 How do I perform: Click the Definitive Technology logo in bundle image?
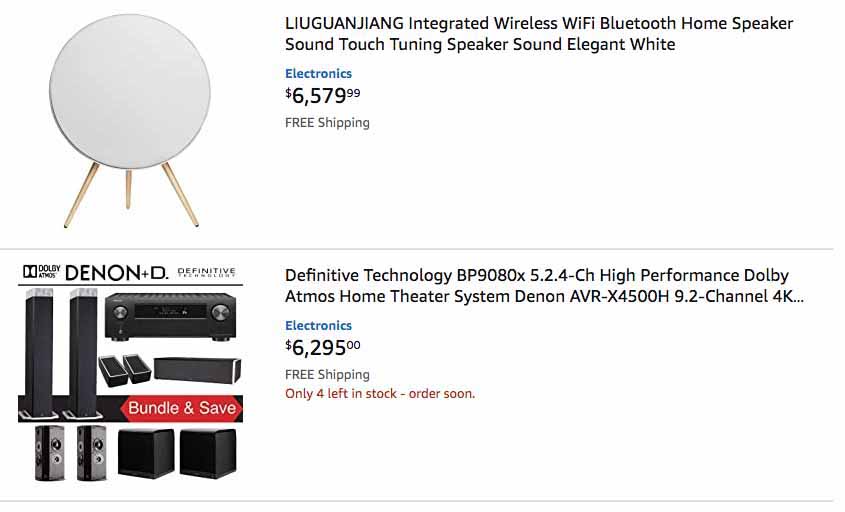point(205,271)
